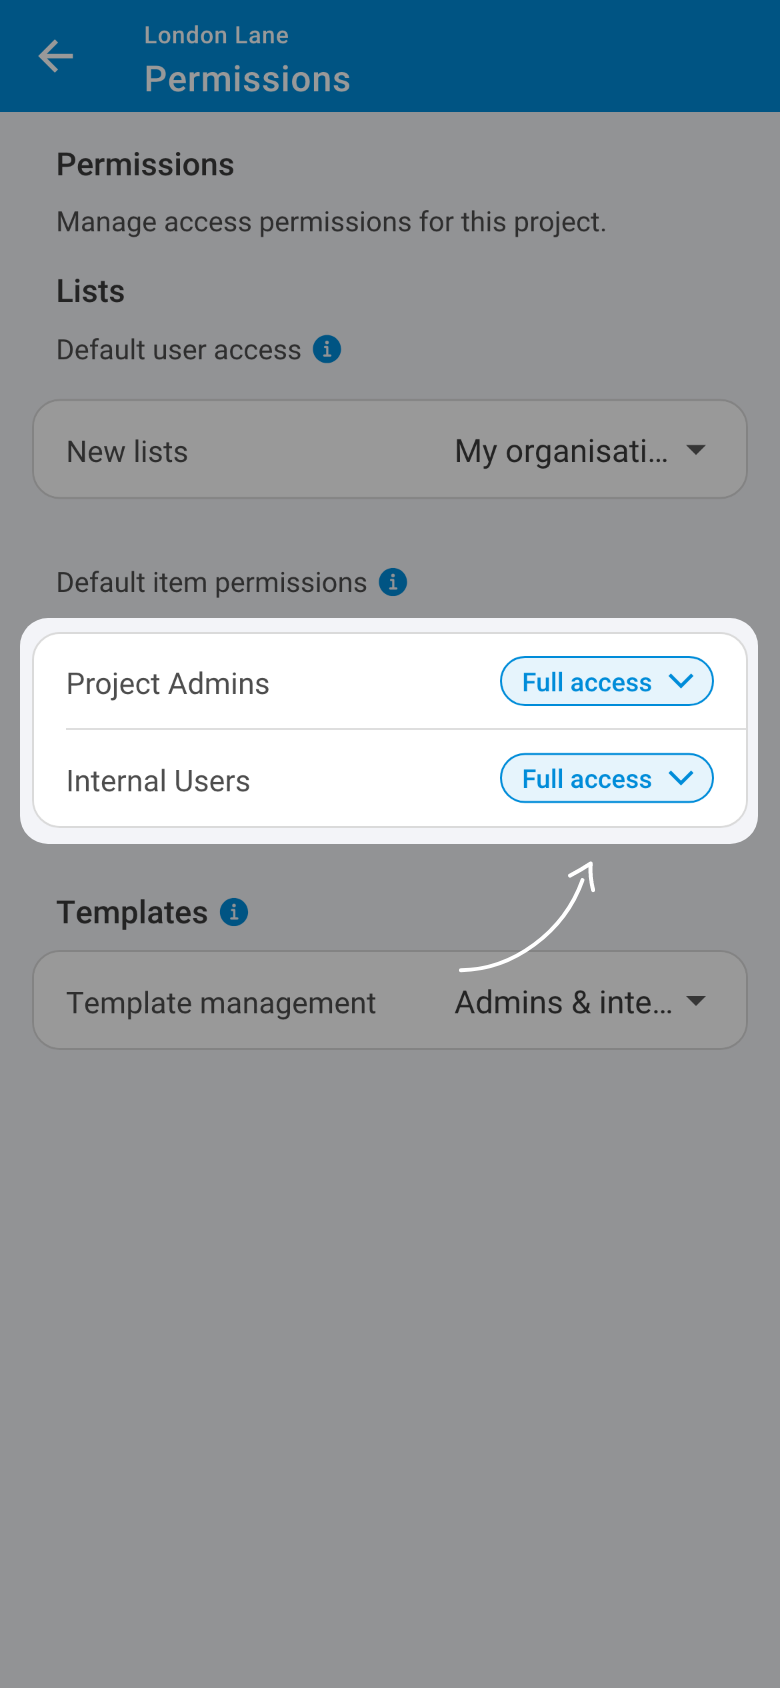This screenshot has height=1688, width=780.
Task: Click the Templates section heading
Action: pyautogui.click(x=132, y=913)
